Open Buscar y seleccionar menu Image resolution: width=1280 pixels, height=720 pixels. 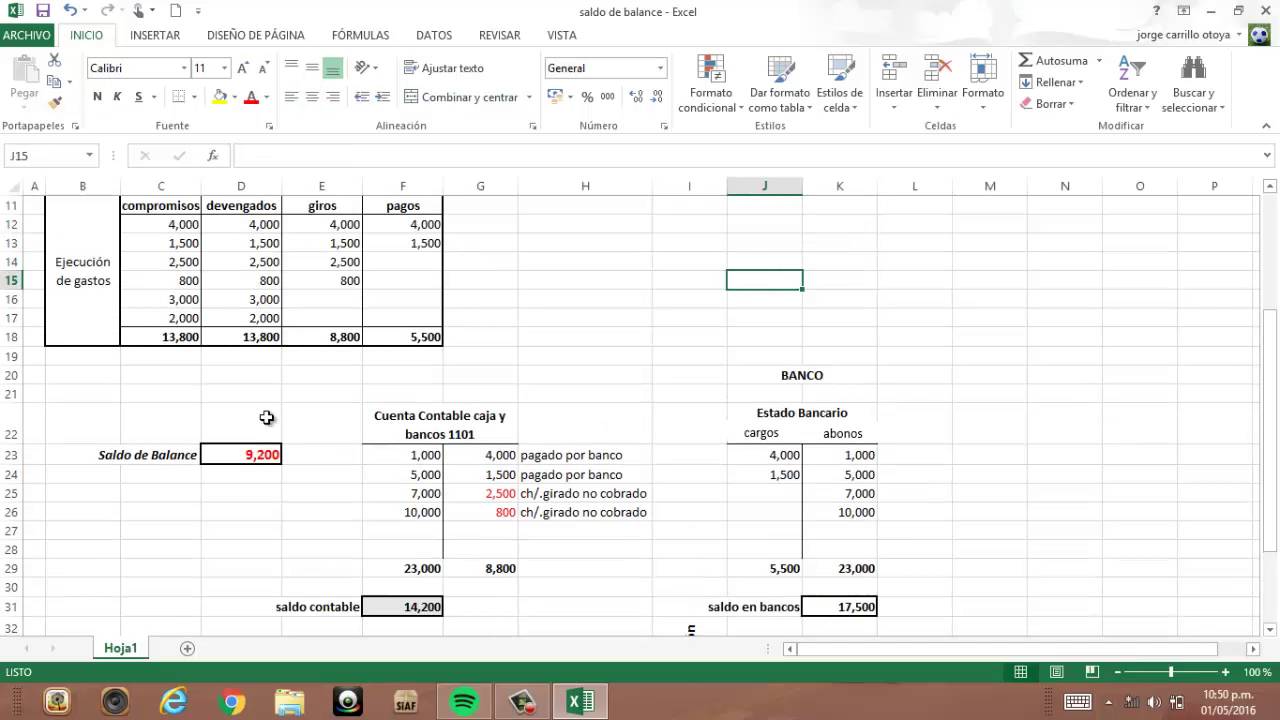tap(1193, 84)
